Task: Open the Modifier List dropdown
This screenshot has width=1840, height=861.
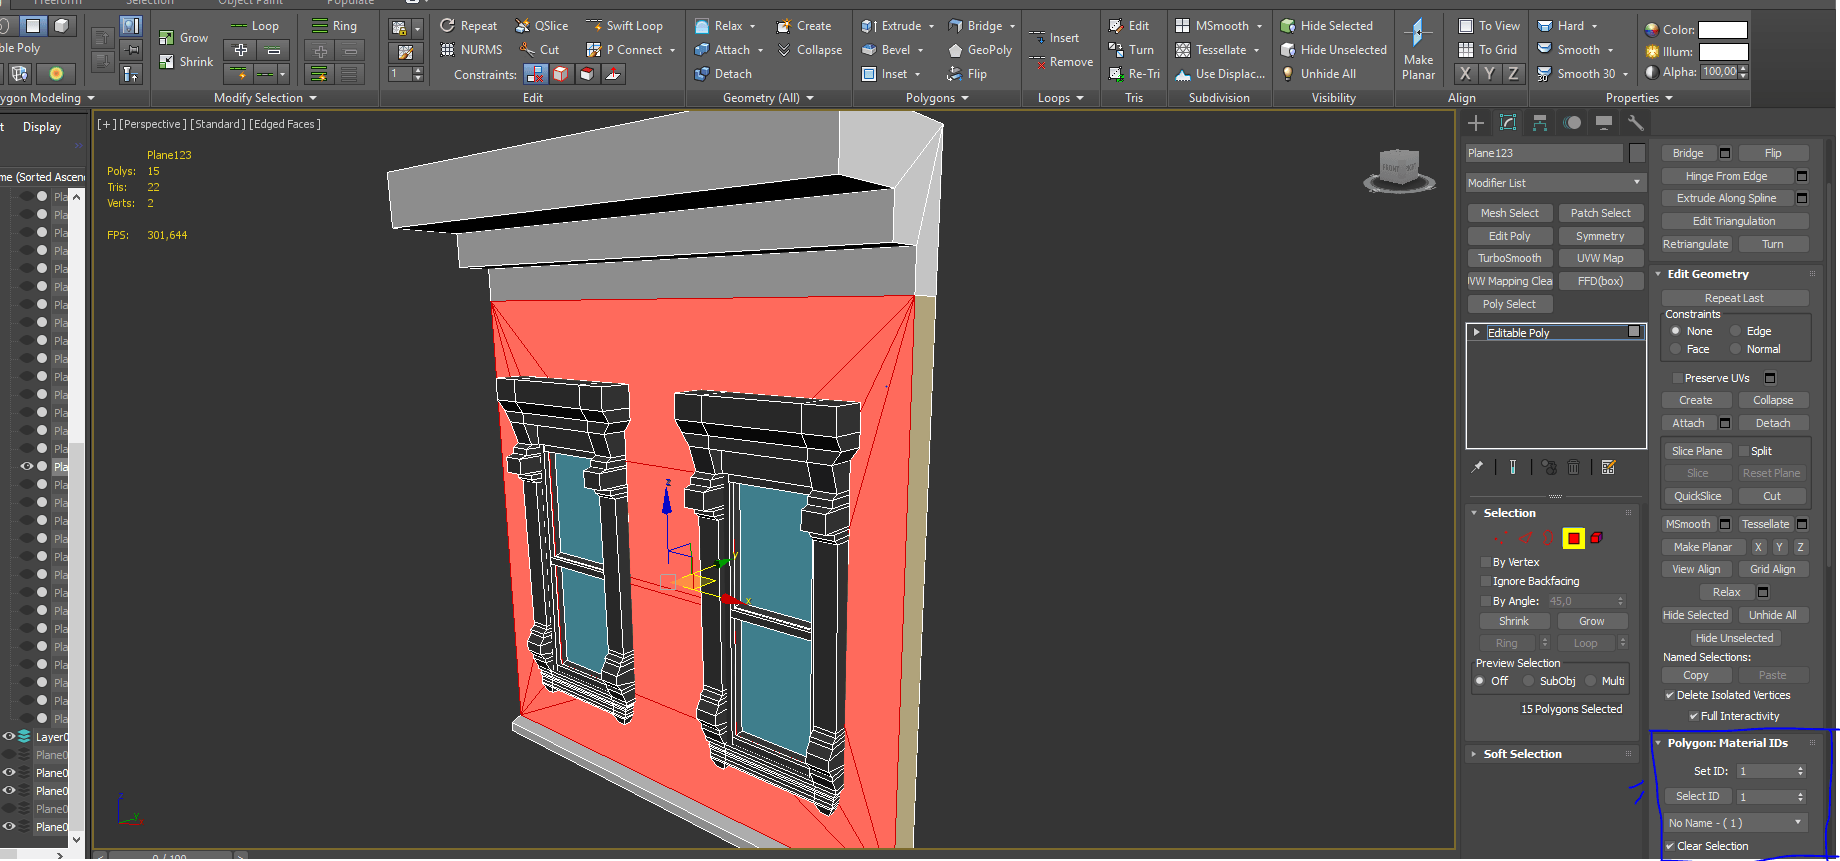Action: pyautogui.click(x=1554, y=183)
